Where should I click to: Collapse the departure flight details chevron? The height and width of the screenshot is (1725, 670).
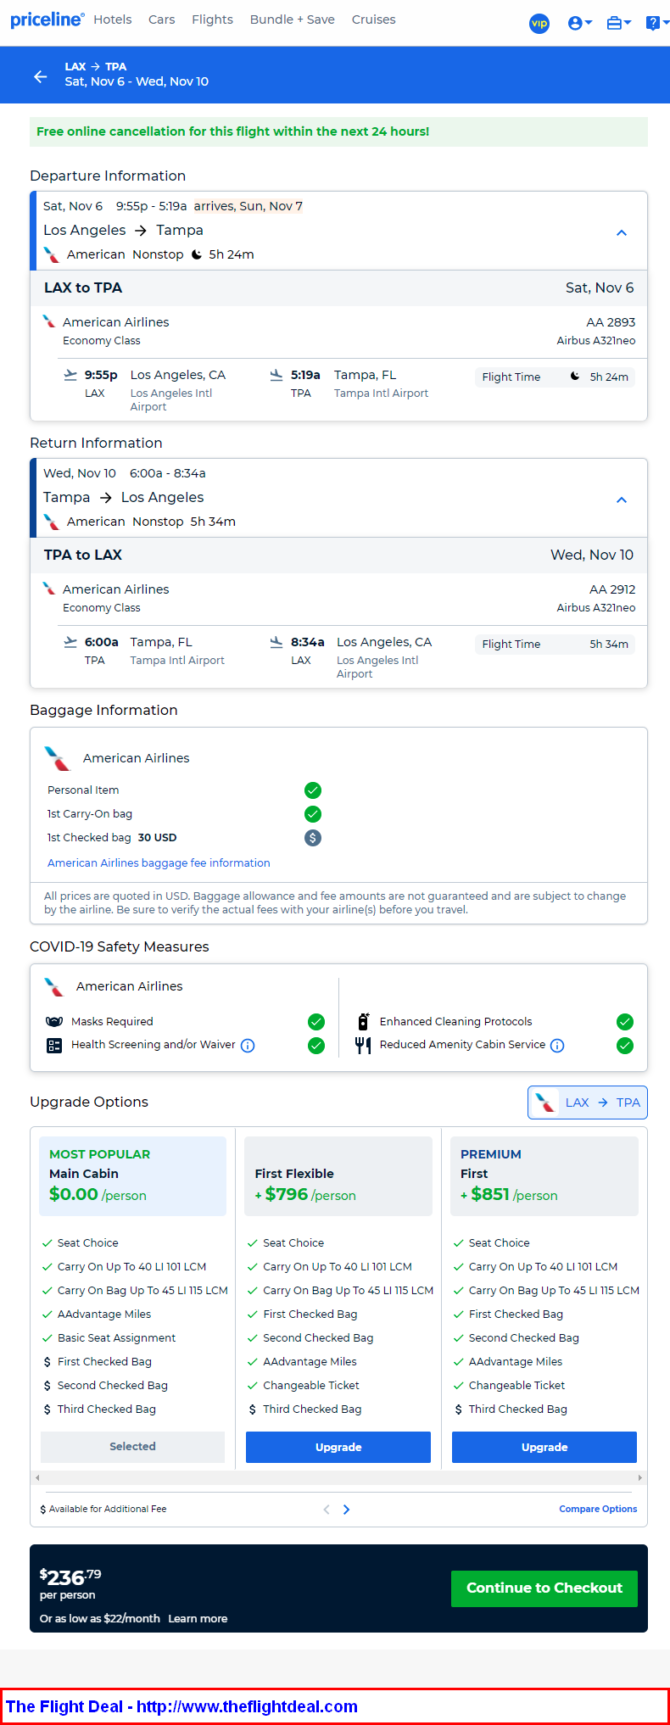[621, 233]
